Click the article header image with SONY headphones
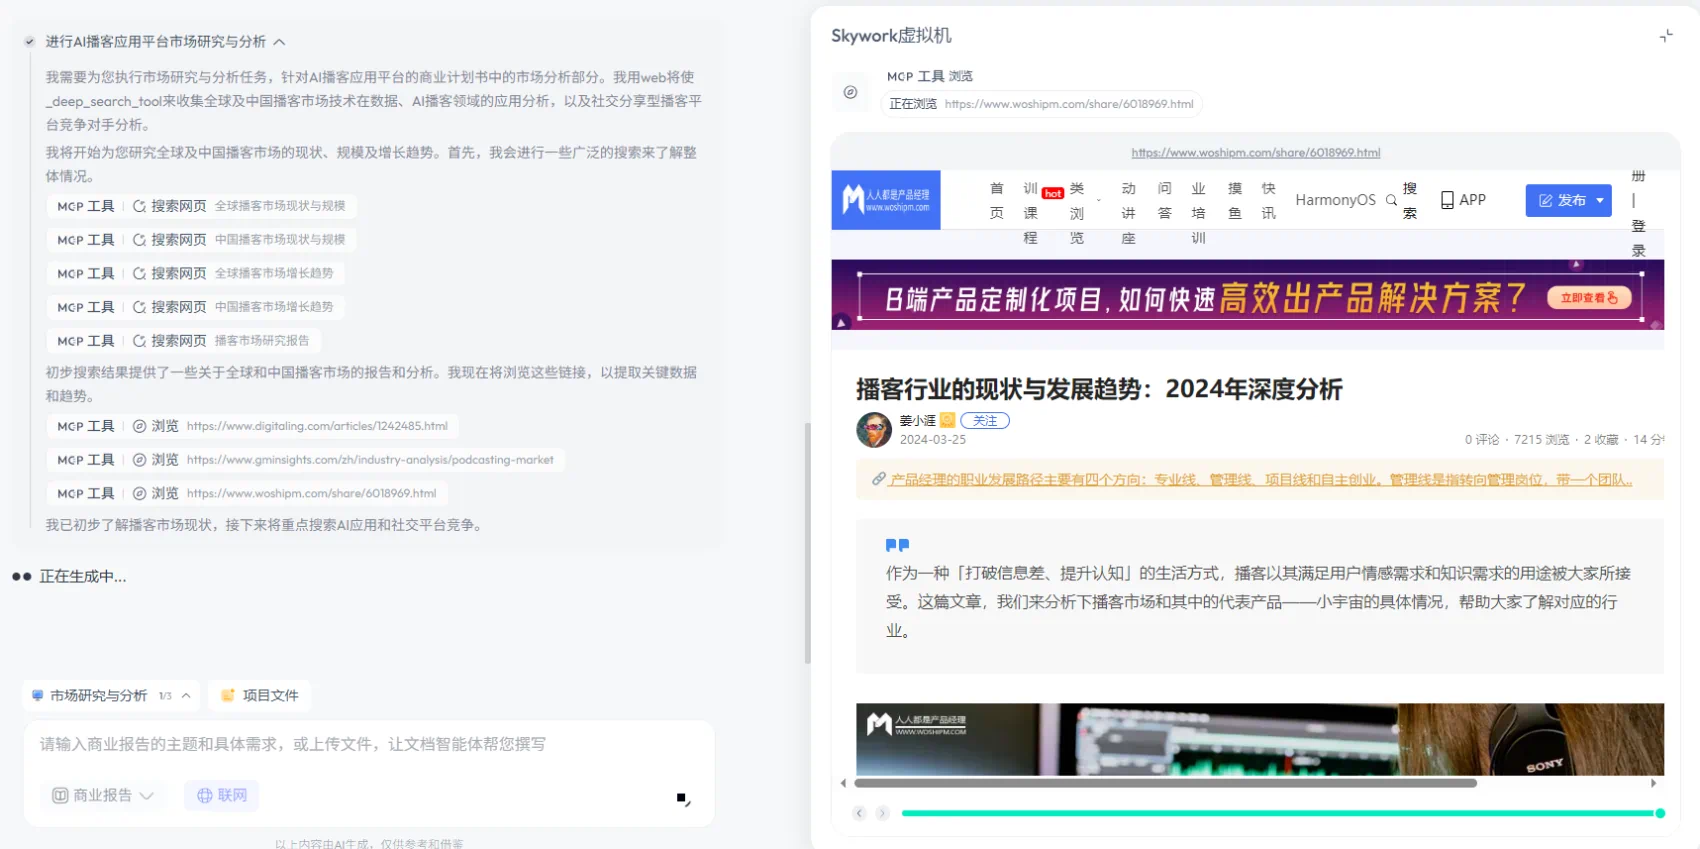The width and height of the screenshot is (1700, 849). tap(1260, 739)
